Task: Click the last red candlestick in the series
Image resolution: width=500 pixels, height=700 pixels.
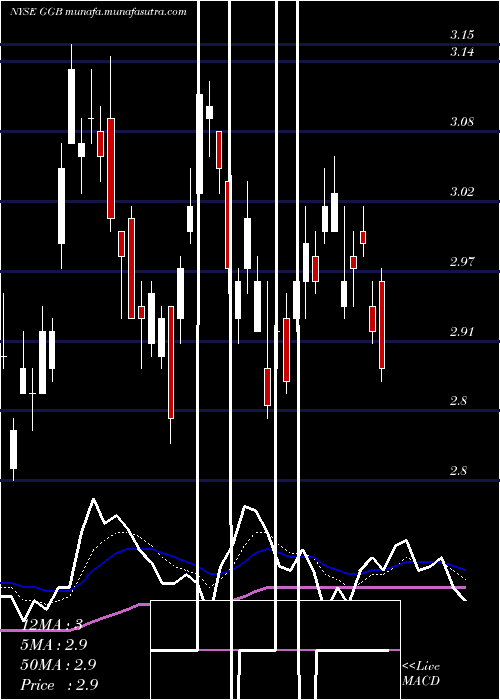Action: point(382,325)
